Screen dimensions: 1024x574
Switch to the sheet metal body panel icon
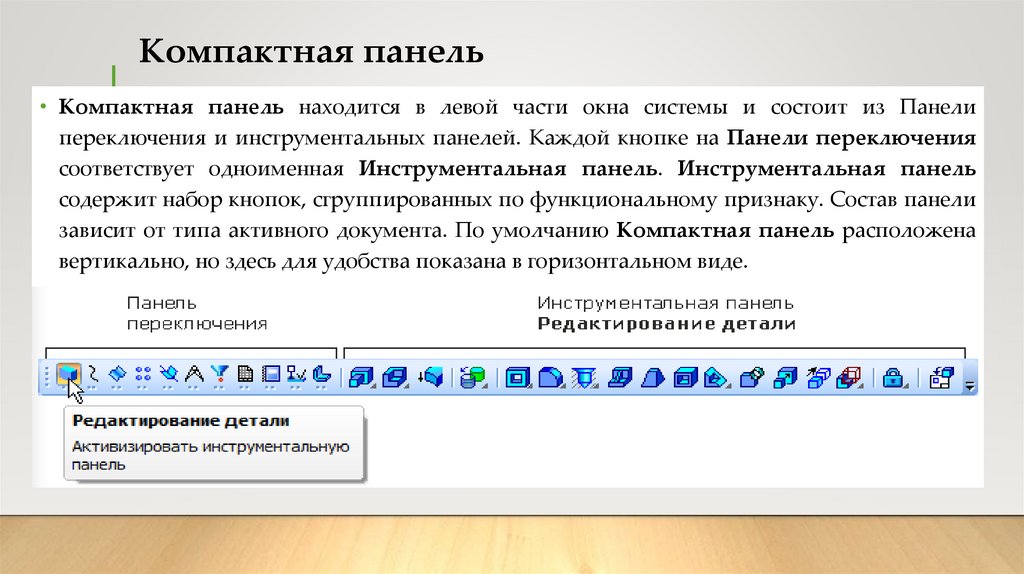pos(322,374)
